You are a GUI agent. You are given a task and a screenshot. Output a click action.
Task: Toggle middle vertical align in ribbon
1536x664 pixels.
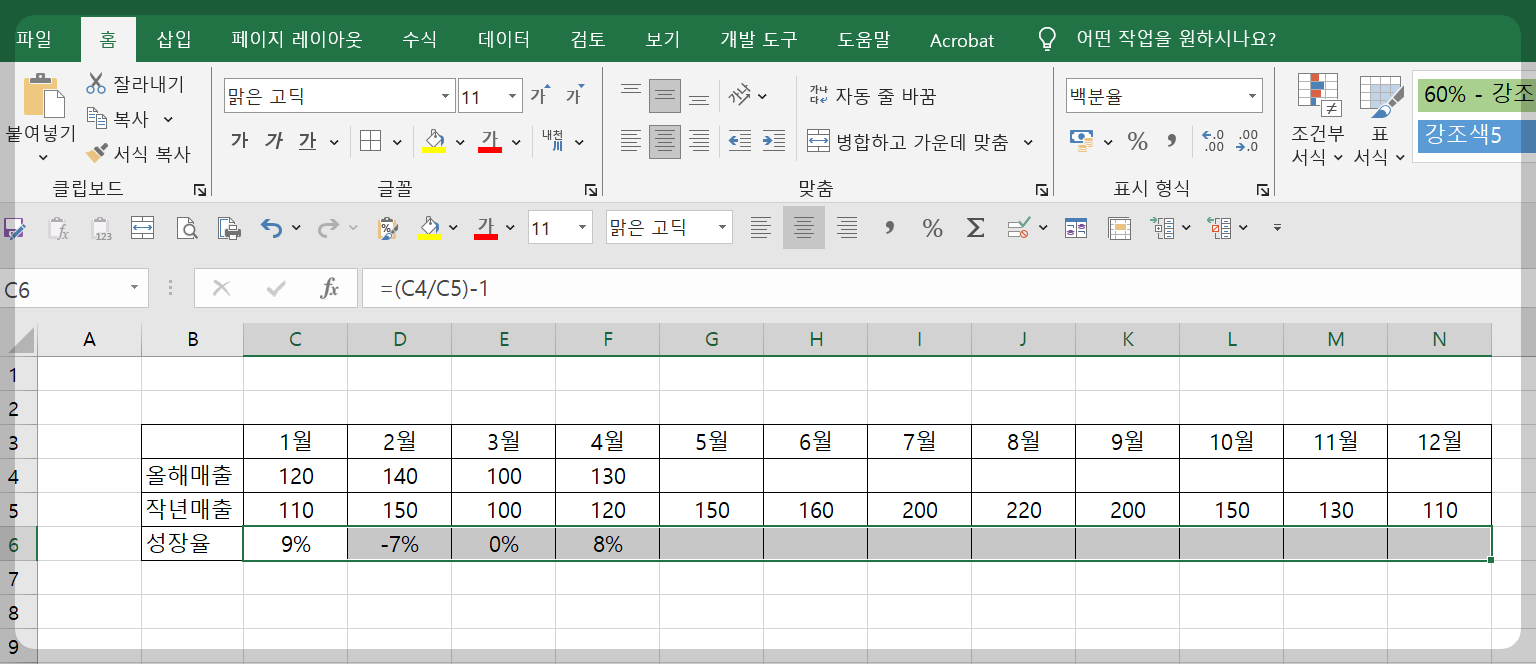coord(665,96)
